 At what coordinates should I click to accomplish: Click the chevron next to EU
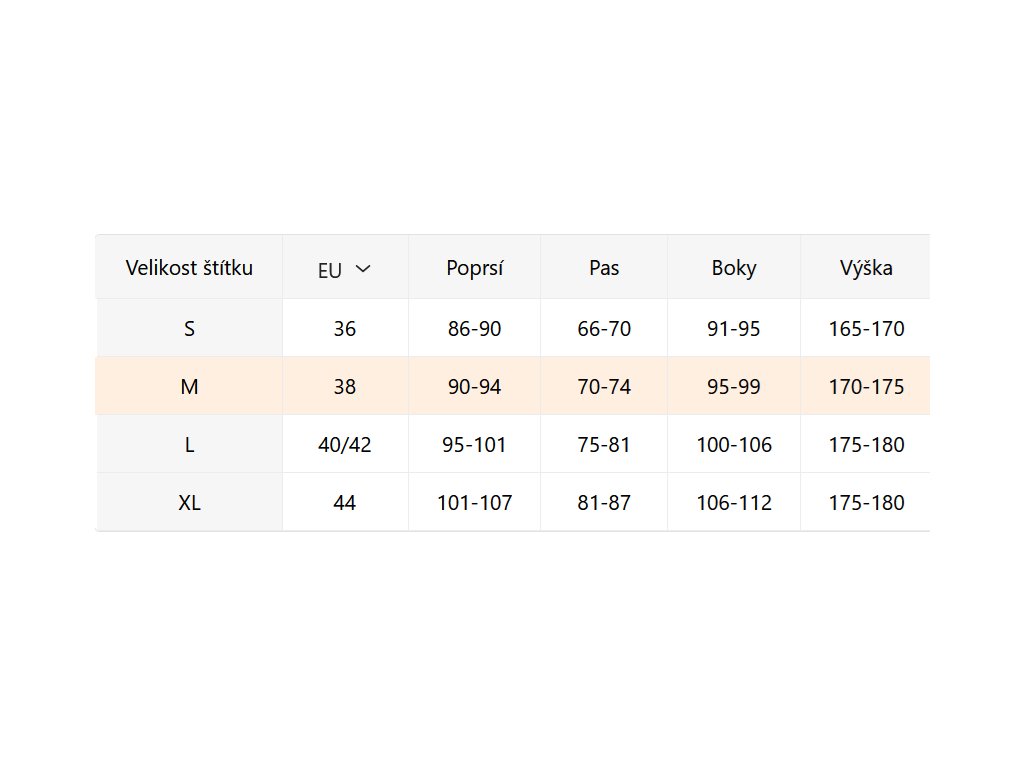(363, 269)
